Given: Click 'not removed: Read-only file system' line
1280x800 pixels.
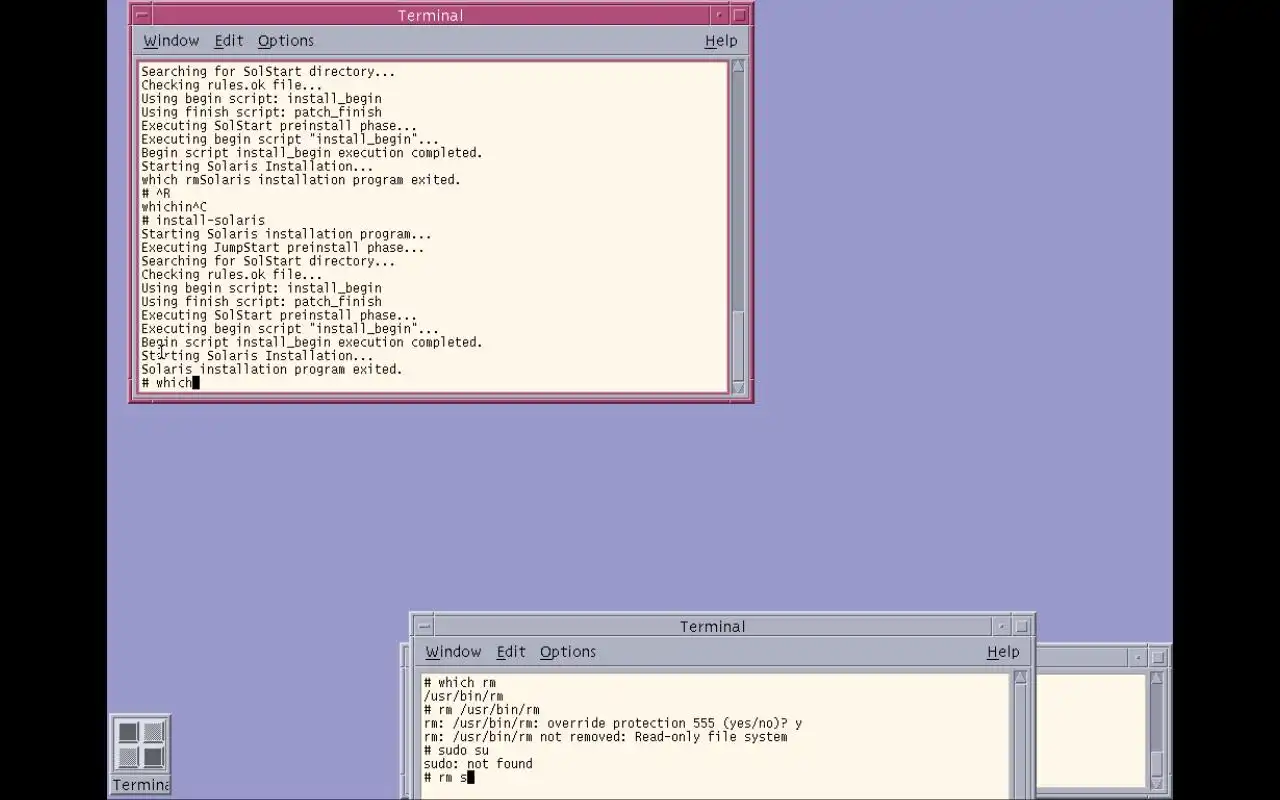Looking at the screenshot, I should coord(605,737).
